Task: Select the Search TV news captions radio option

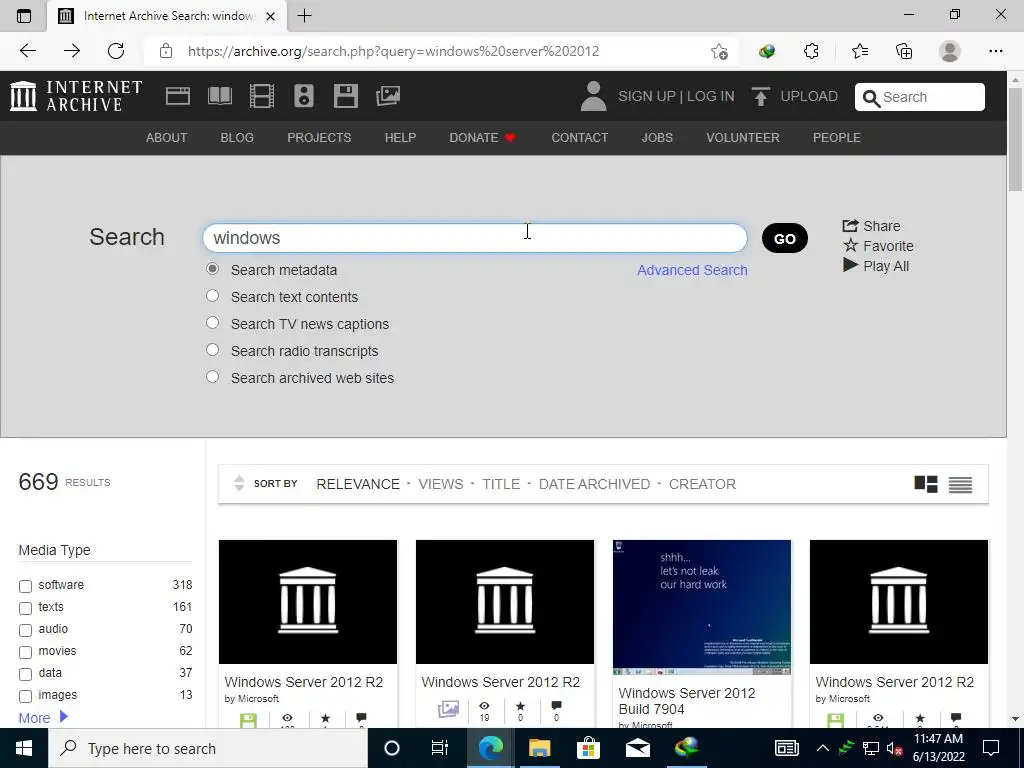Action: (212, 323)
